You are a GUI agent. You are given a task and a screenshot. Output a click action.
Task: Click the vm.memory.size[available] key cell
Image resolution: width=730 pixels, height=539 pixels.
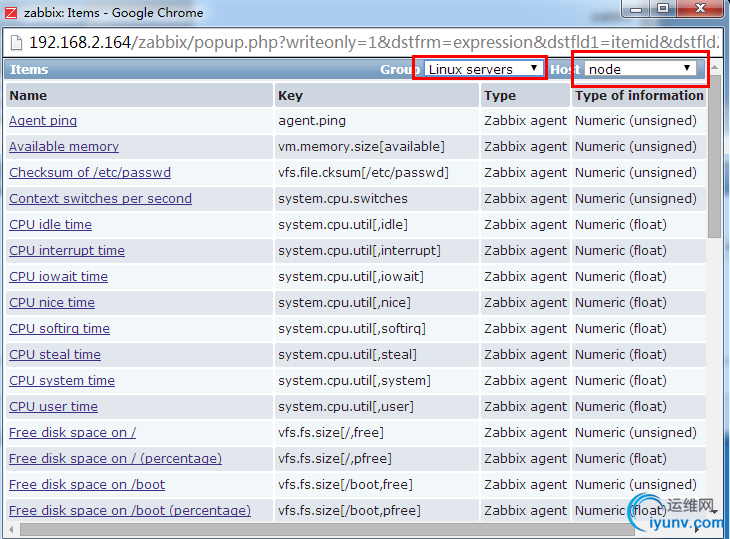pos(377,147)
